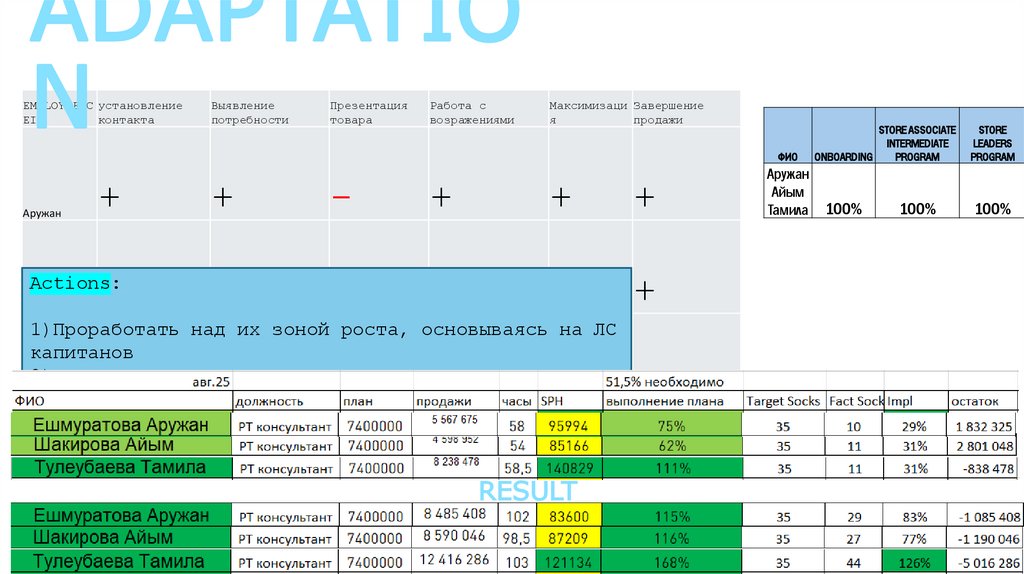Viewport: 1024px width, 574px height.
Task: Click the red minus under Презентация товара
Action: pyautogui.click(x=341, y=197)
